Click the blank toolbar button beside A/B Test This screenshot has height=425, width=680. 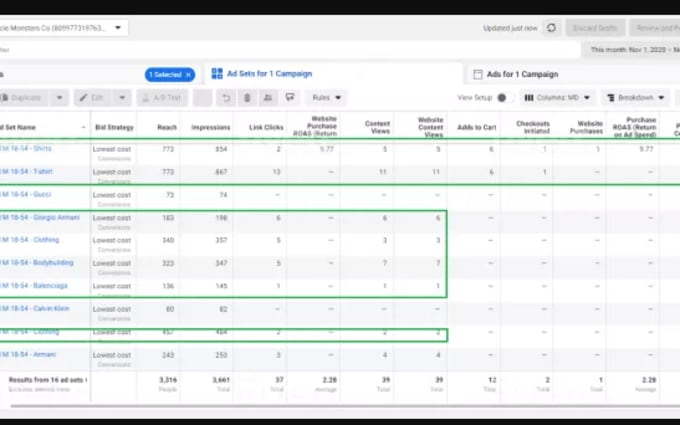(x=203, y=98)
